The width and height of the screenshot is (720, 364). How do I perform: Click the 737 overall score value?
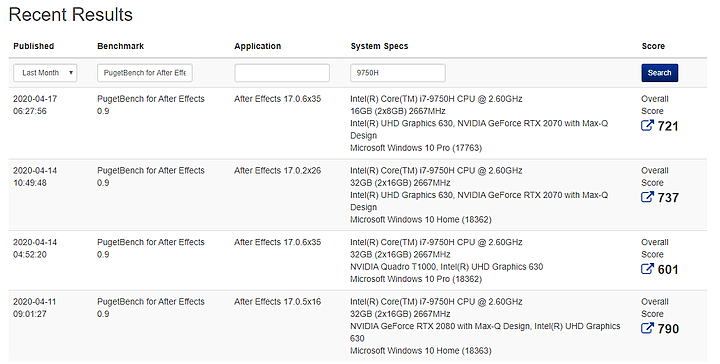coord(668,197)
